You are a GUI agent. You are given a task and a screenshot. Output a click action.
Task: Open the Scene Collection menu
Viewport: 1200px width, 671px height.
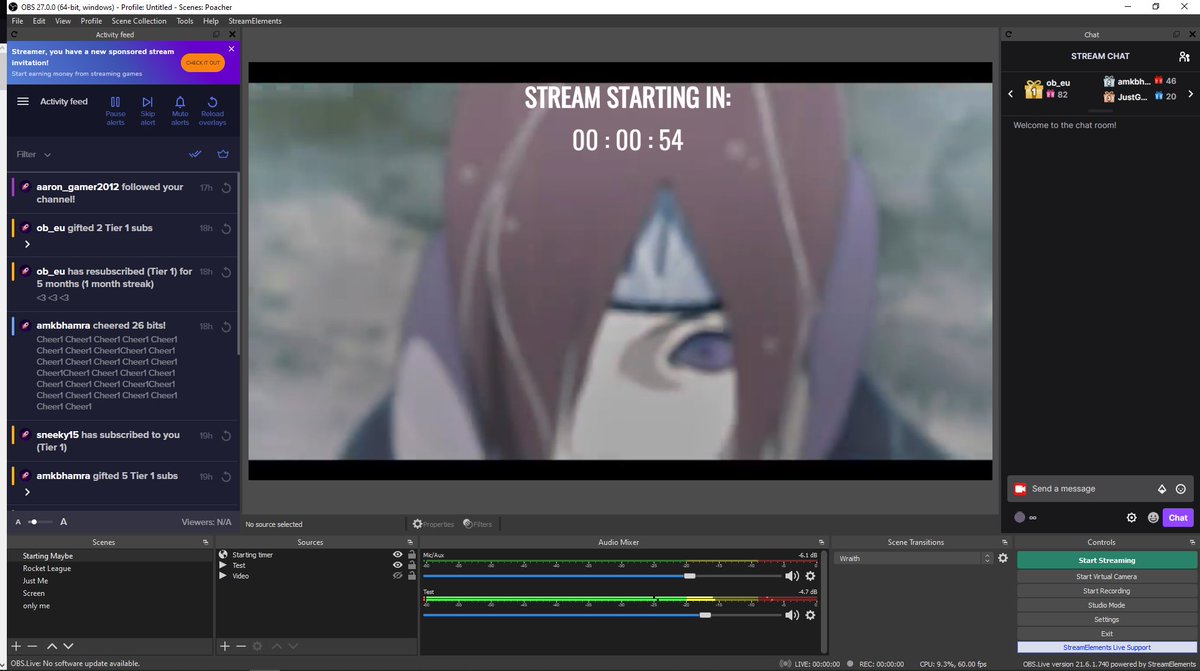click(x=139, y=20)
